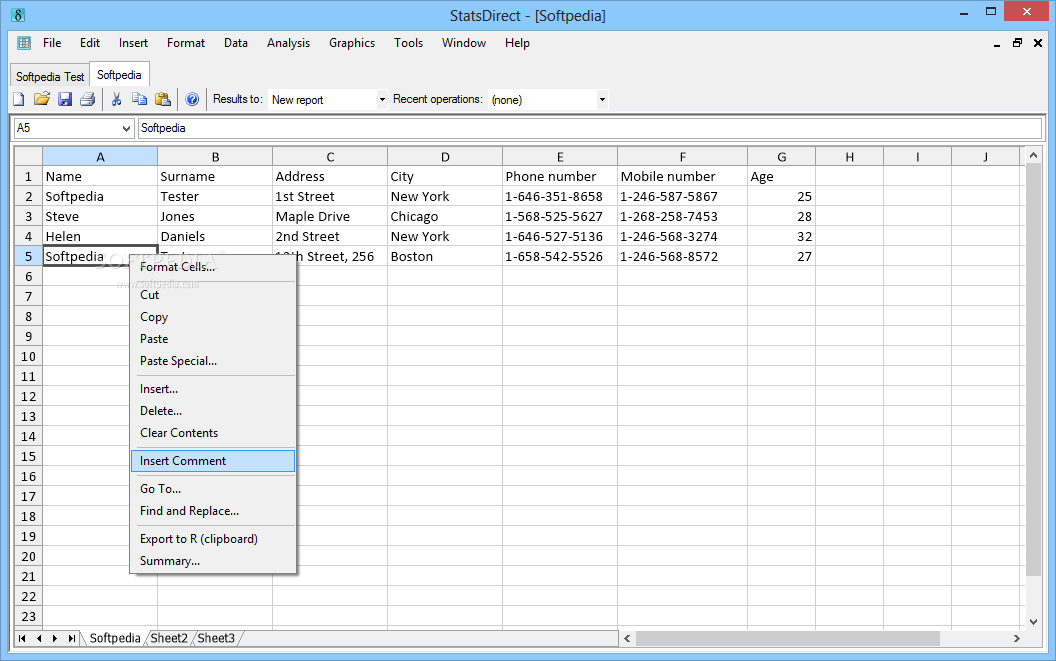Open the Tools menu
The width and height of the screenshot is (1056, 661).
[408, 43]
